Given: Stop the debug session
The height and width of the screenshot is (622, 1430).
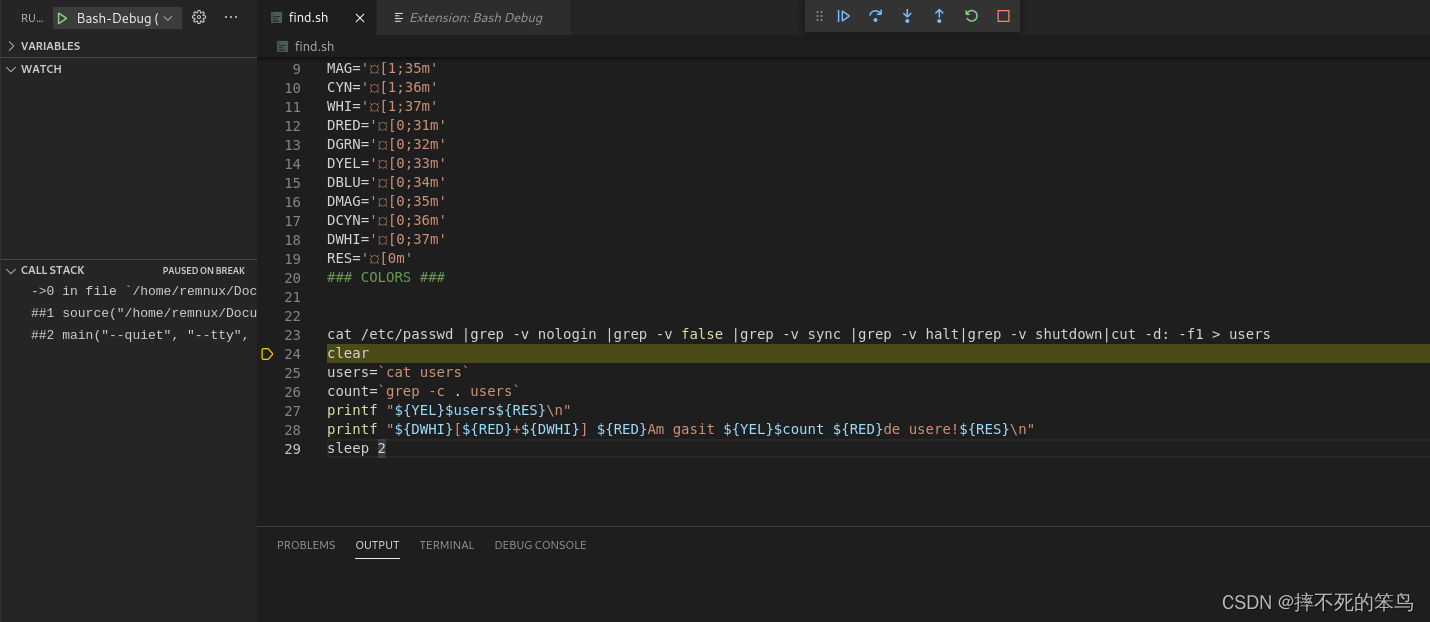Looking at the screenshot, I should tap(1003, 16).
